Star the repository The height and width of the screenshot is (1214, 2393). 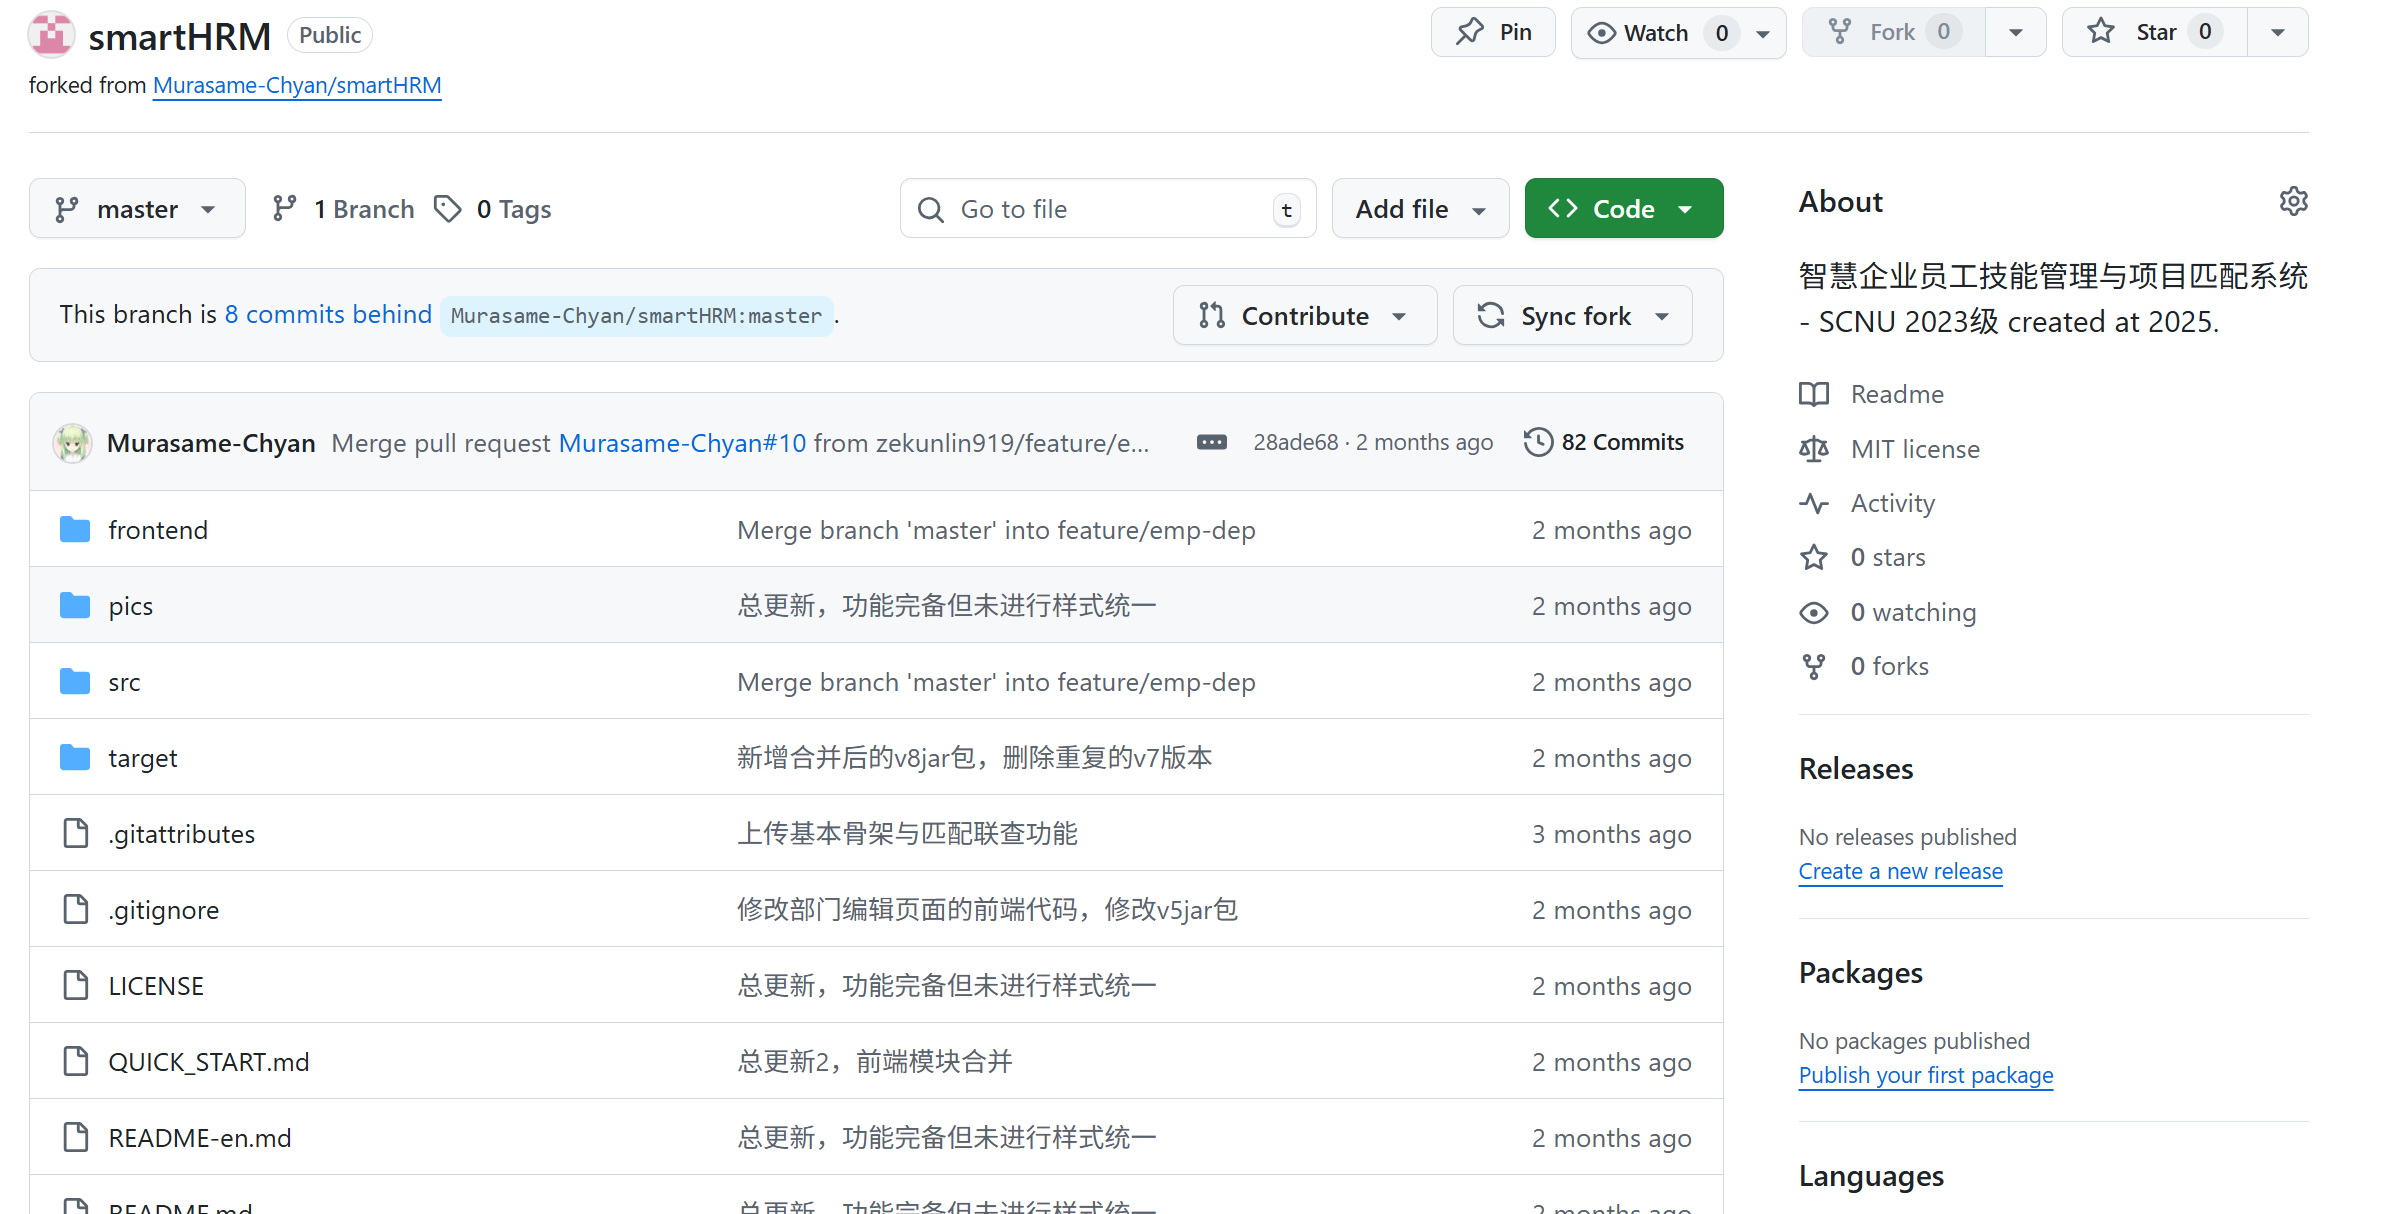(x=2155, y=33)
